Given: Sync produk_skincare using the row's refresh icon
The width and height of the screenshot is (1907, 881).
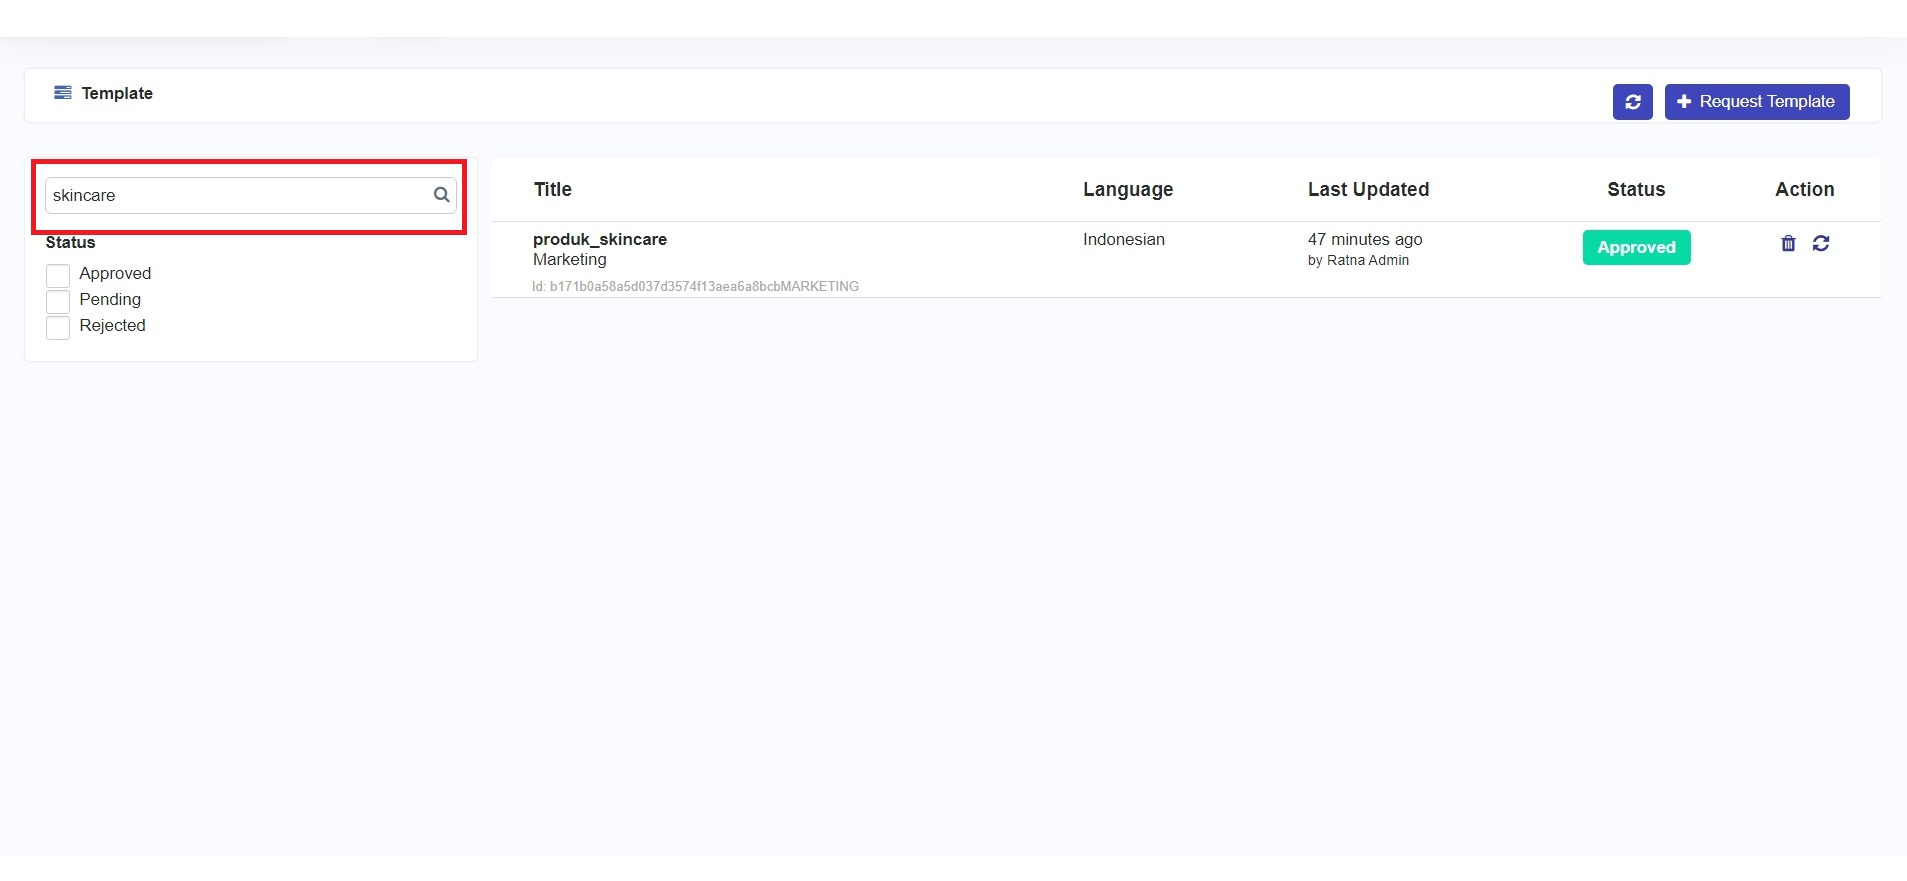Looking at the screenshot, I should pyautogui.click(x=1821, y=243).
